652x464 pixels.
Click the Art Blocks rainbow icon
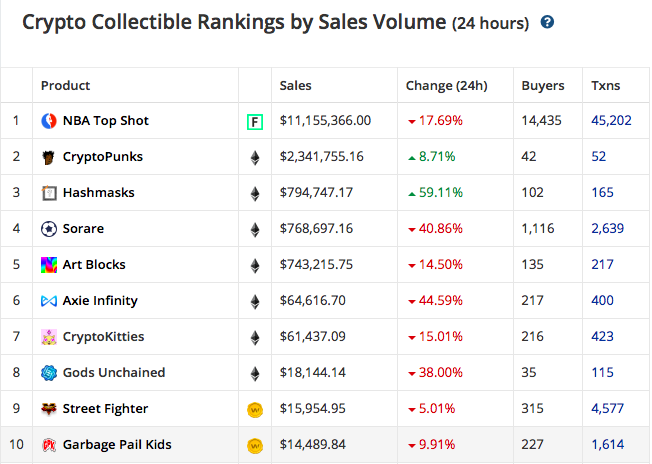click(x=49, y=265)
